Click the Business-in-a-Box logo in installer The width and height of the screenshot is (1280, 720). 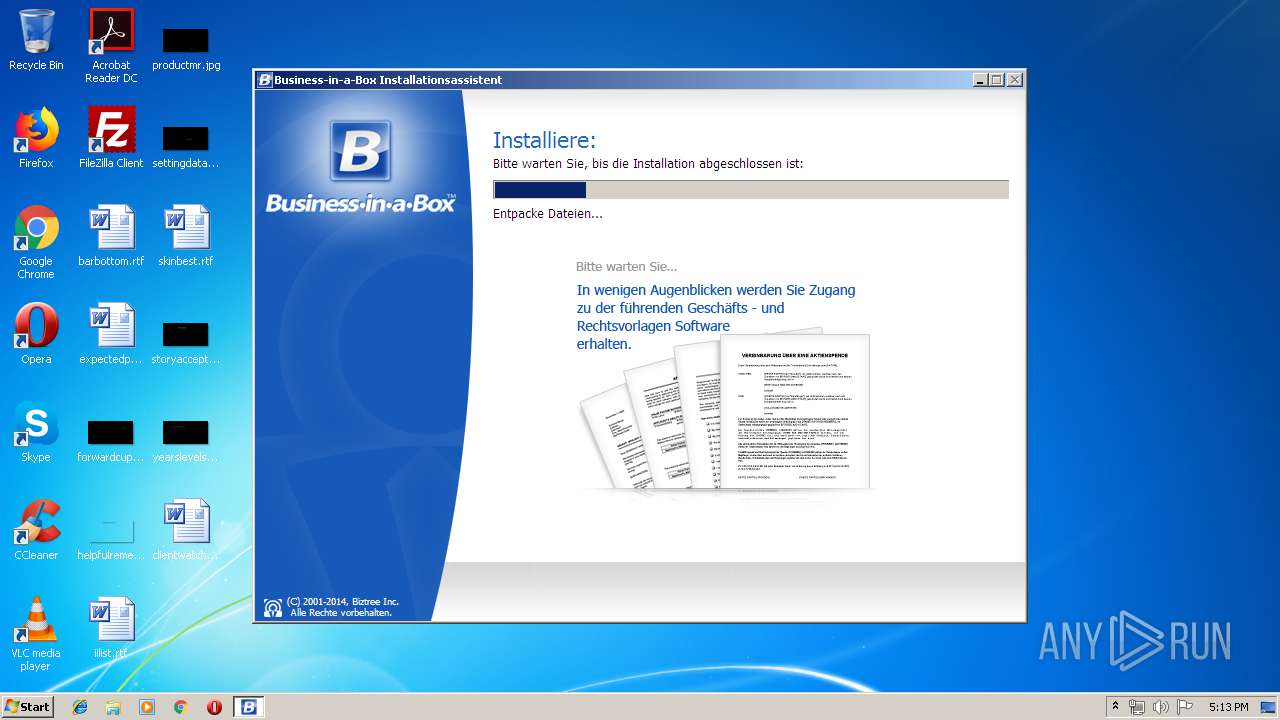coord(360,166)
